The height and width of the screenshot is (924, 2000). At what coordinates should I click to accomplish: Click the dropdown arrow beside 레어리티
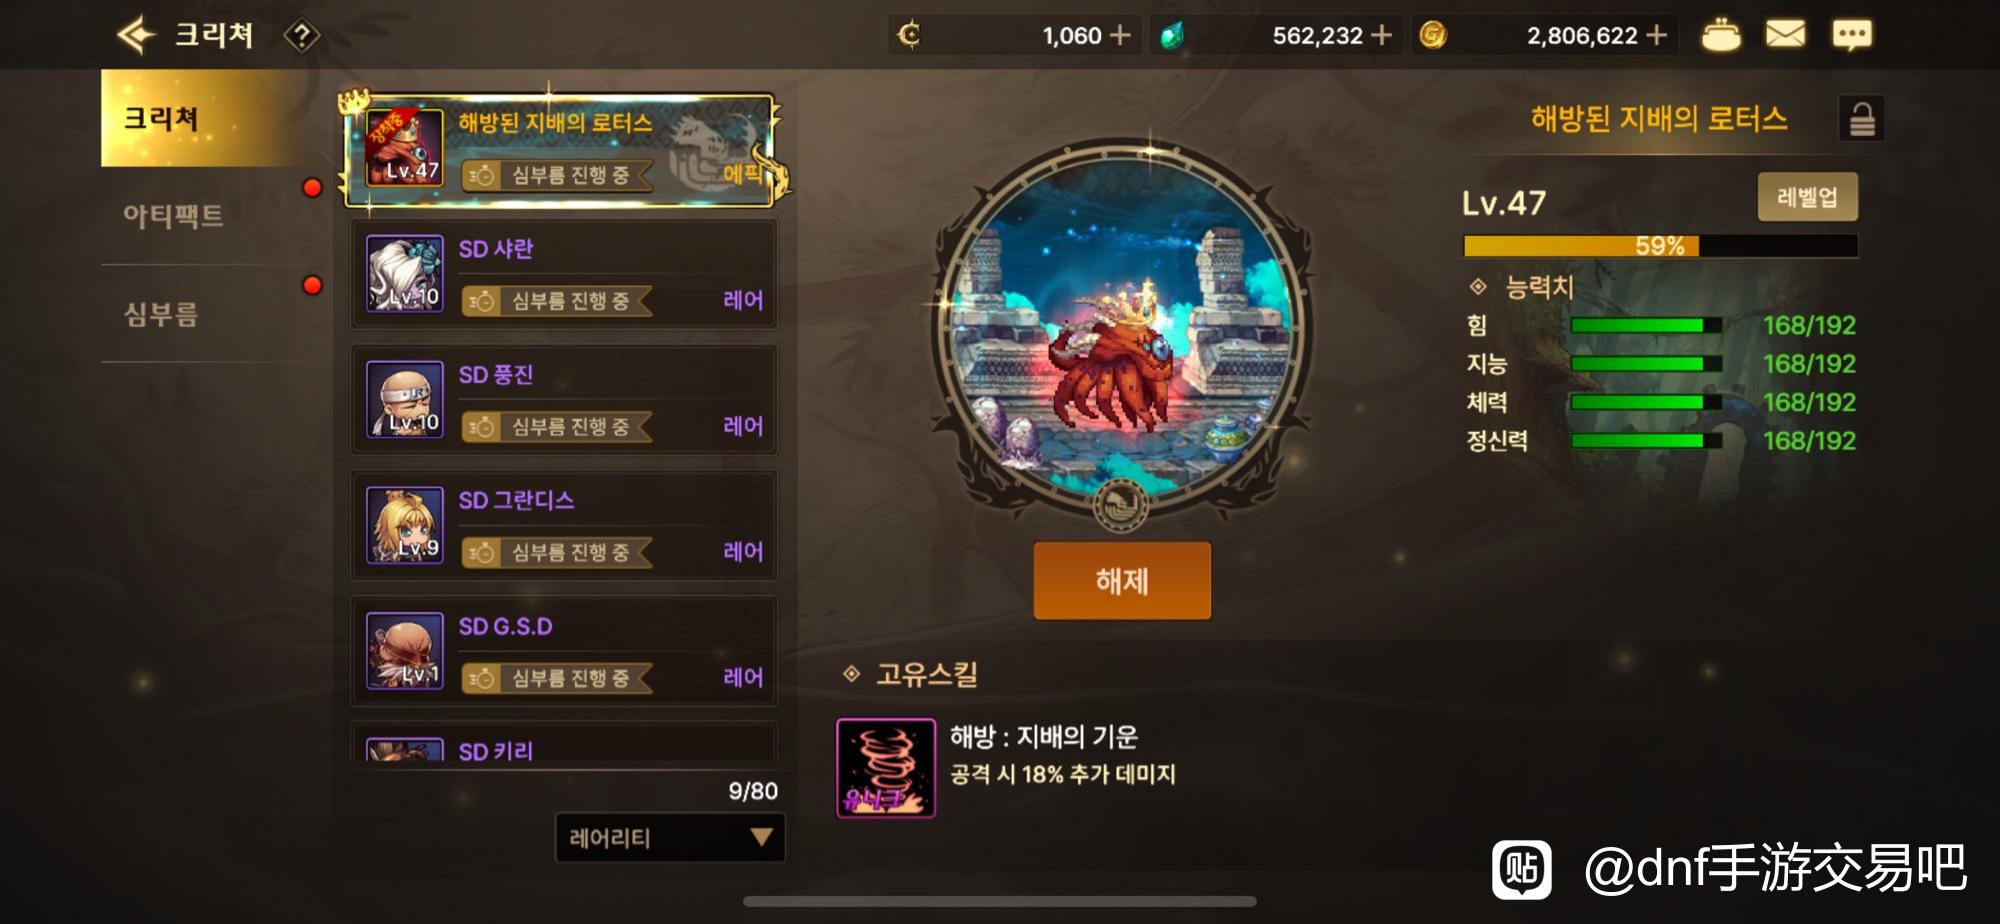point(761,837)
